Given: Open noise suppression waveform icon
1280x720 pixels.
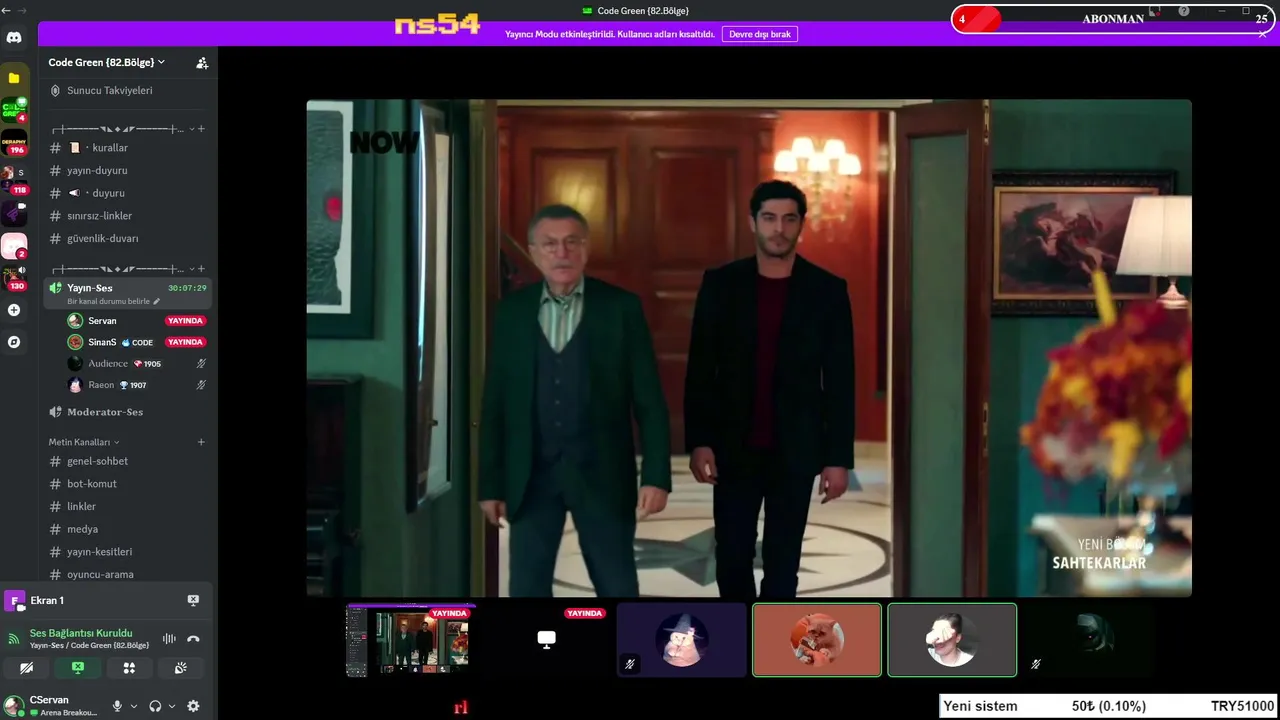Looking at the screenshot, I should (169, 639).
